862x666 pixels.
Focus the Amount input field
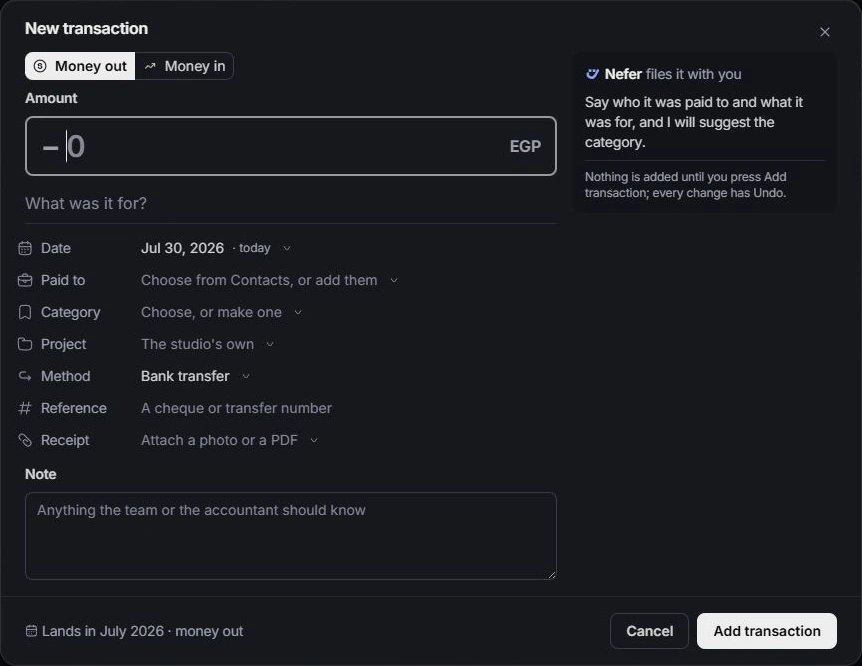tap(290, 146)
